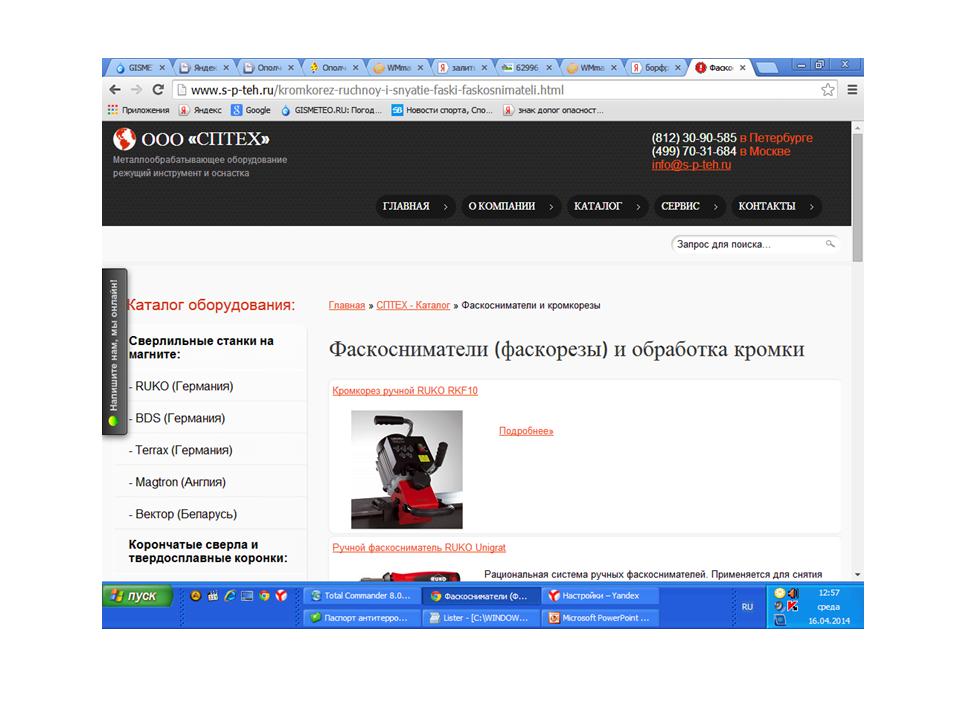Open the знак долог опасност bookmark
The height and width of the screenshot is (720, 960).
[553, 110]
